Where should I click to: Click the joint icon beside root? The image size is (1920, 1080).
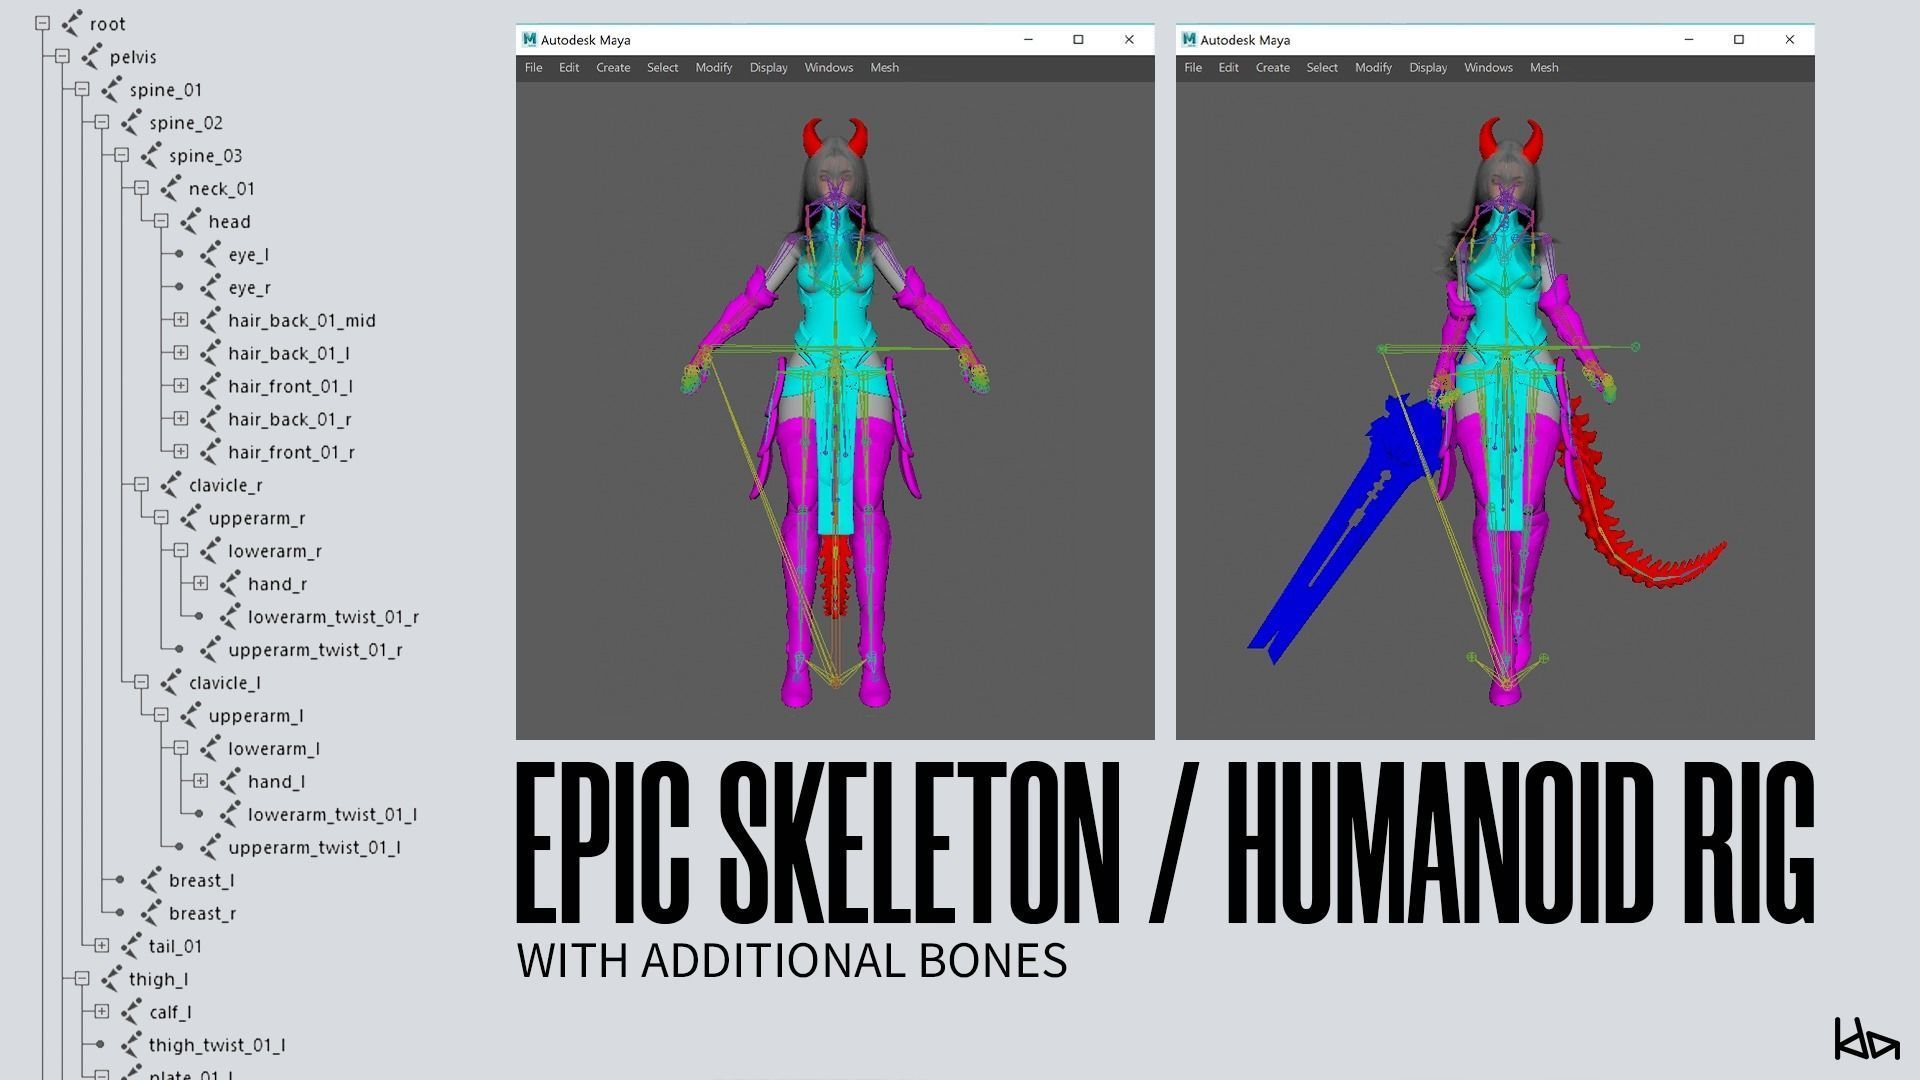coord(71,23)
